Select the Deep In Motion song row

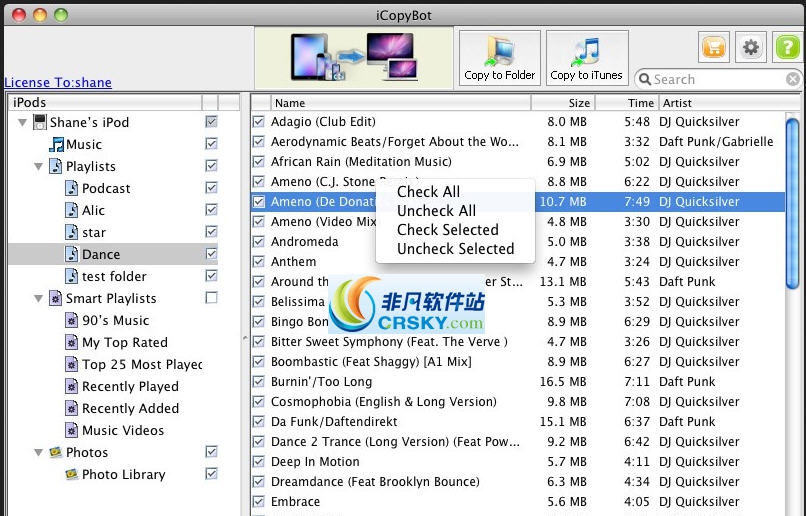point(518,462)
